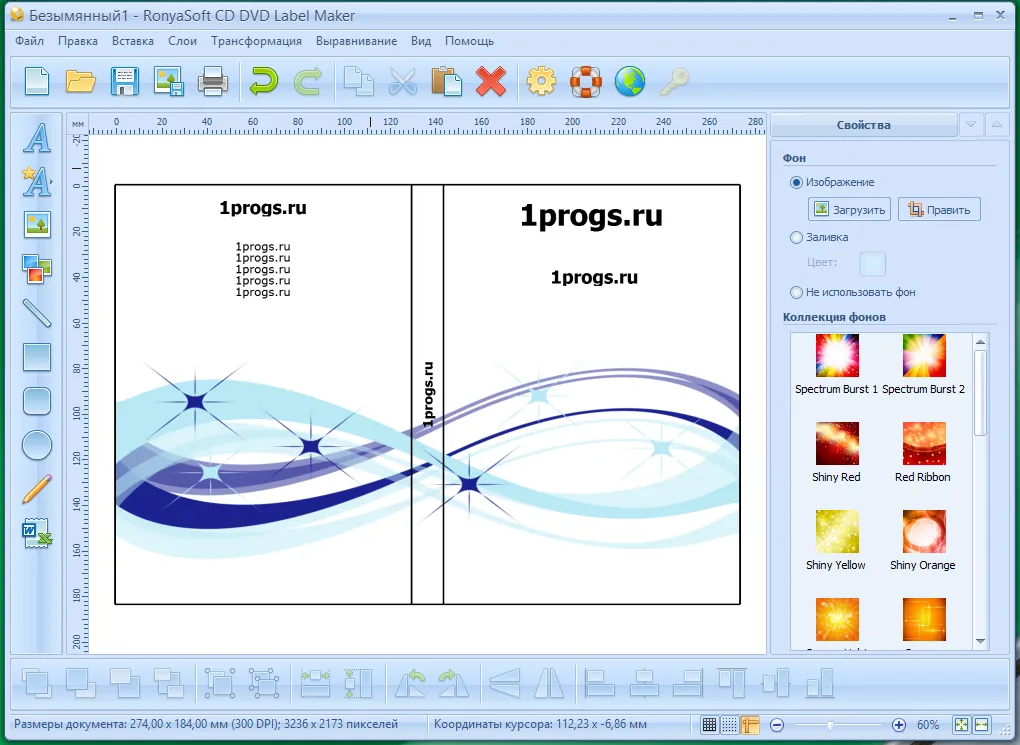Screen dimensions: 1020x745
Task: Open the Вид menu
Action: 421,41
